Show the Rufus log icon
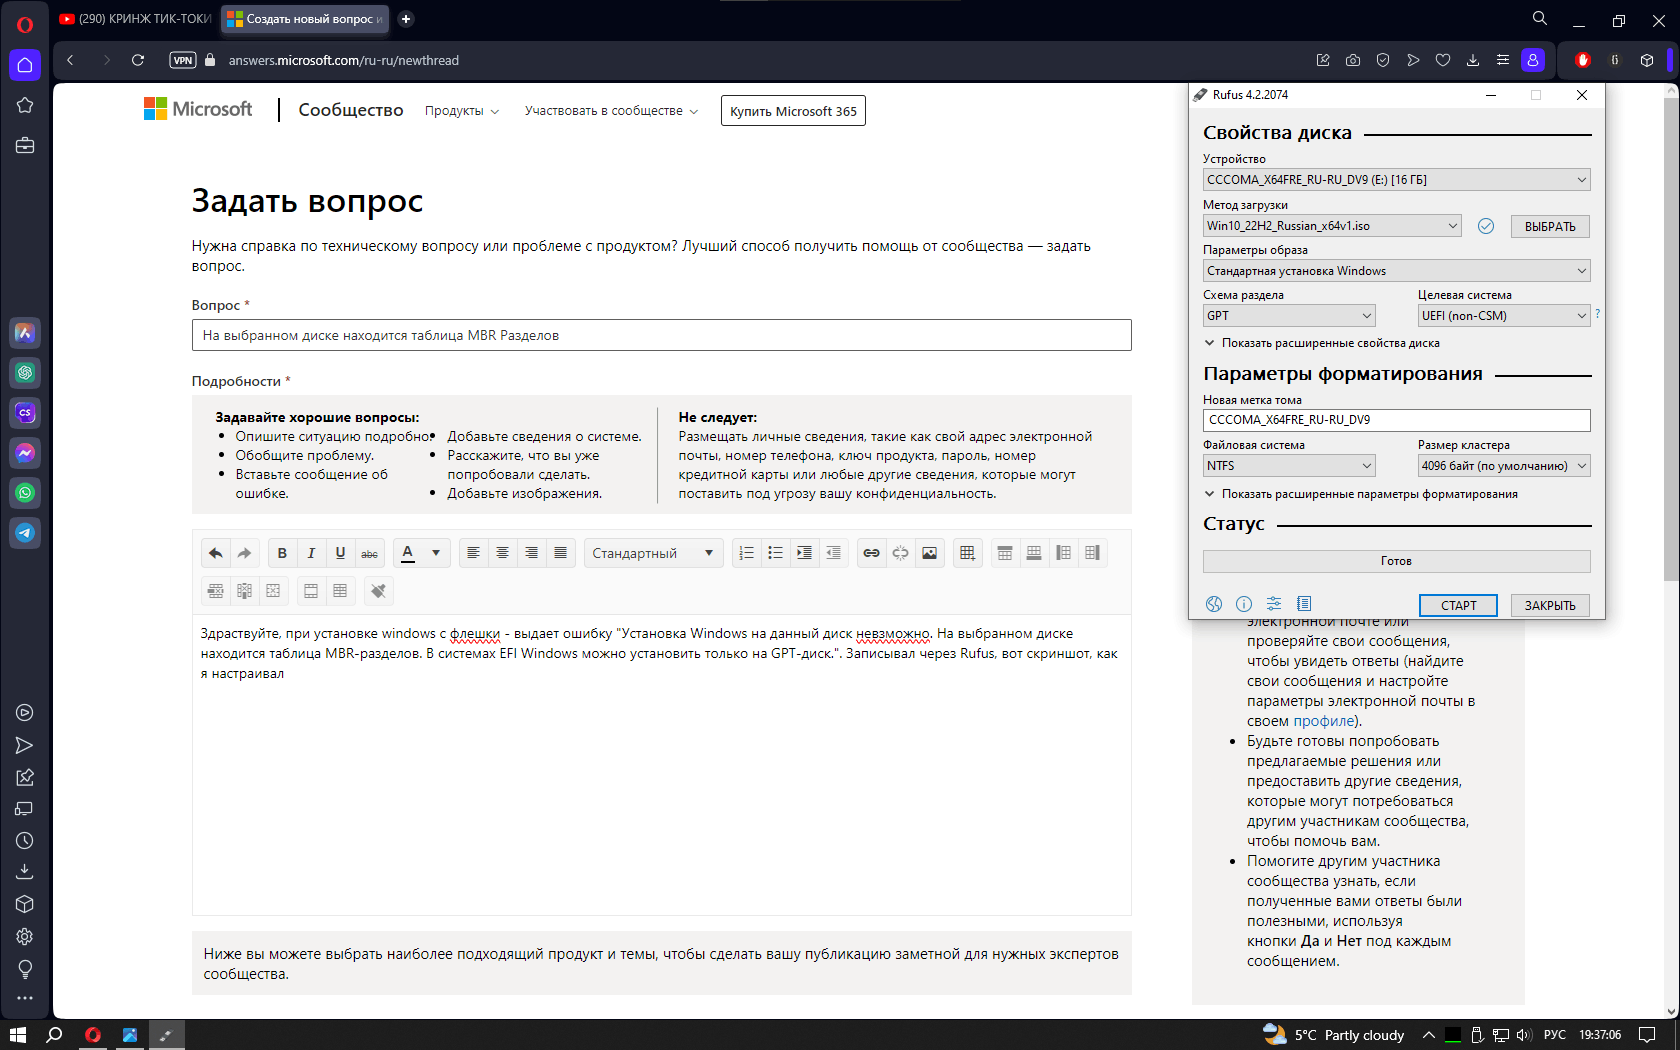Image resolution: width=1680 pixels, height=1050 pixels. click(x=1304, y=604)
